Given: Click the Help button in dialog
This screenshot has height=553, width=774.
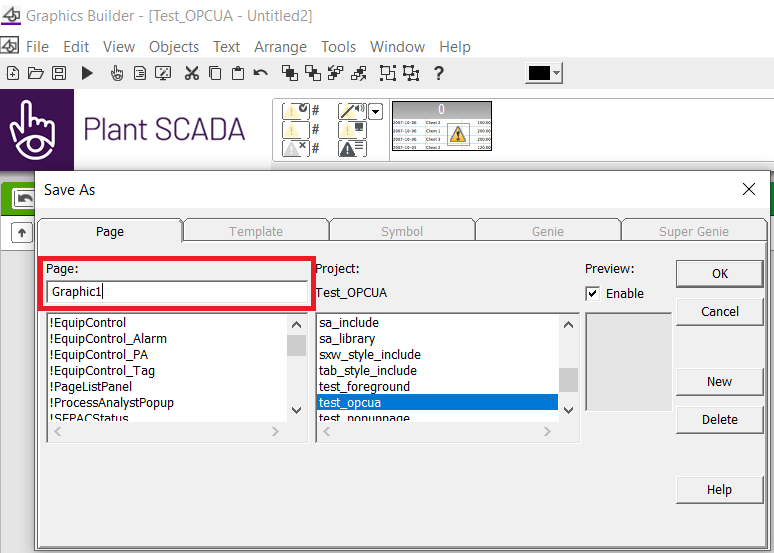Looking at the screenshot, I should [720, 490].
